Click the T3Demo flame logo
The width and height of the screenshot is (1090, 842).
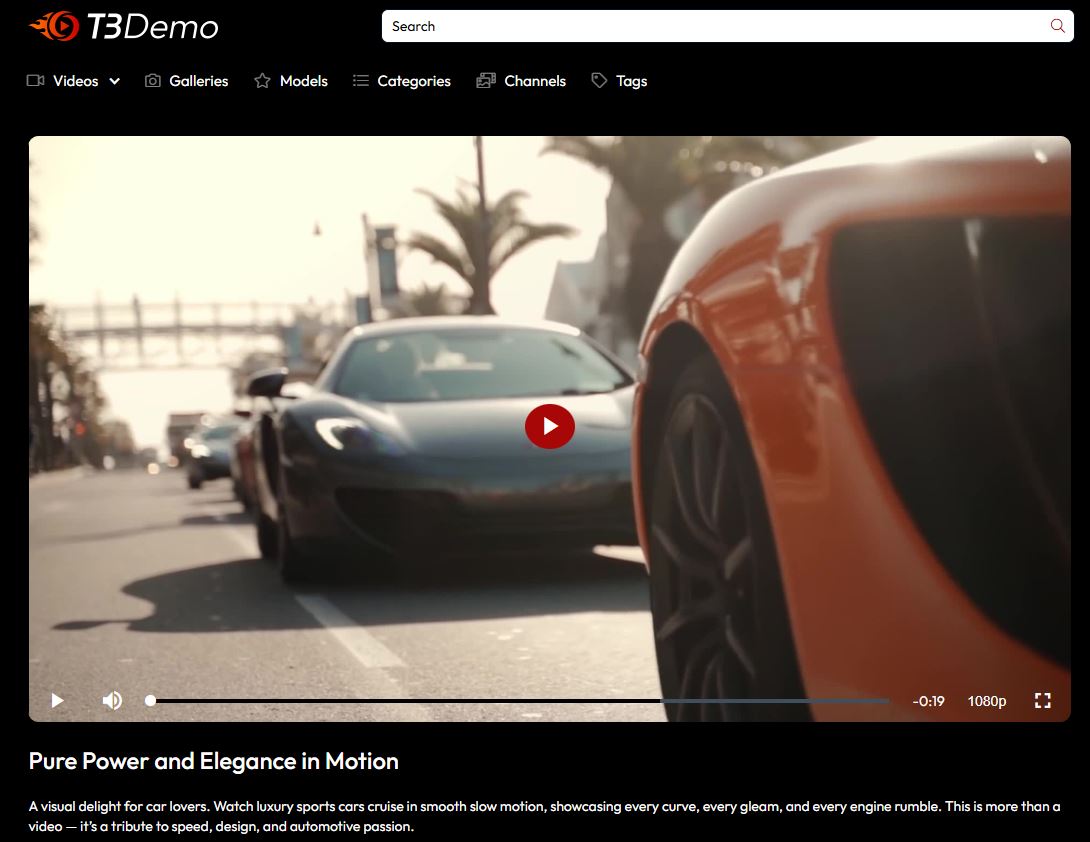[54, 26]
